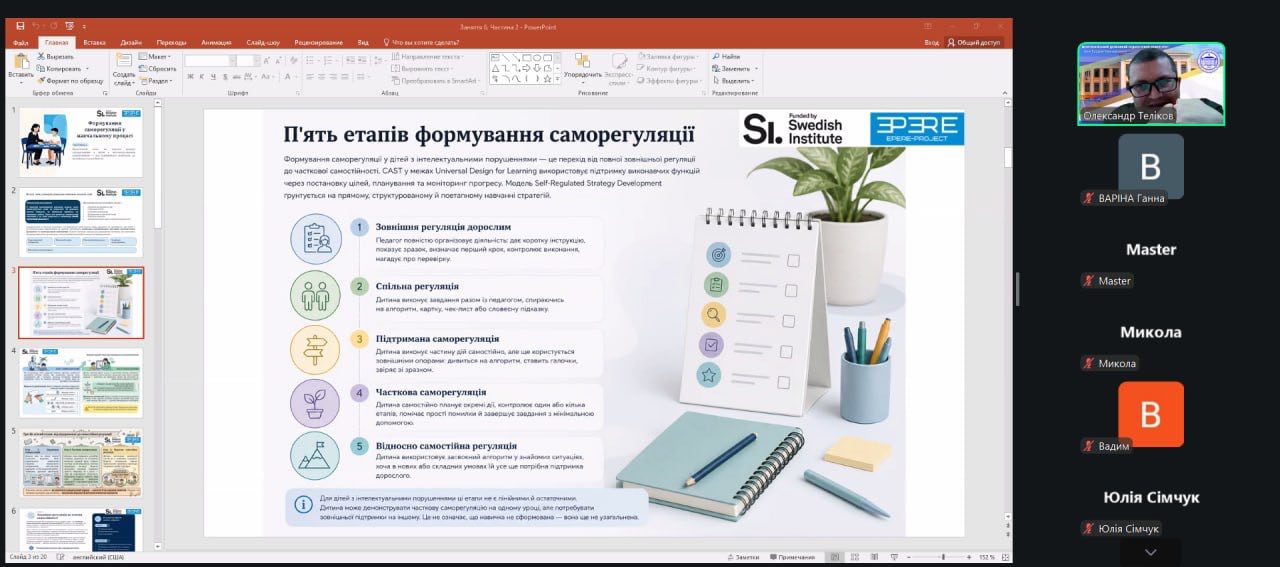The width and height of the screenshot is (1280, 567).
Task: Switch to the Анимация ribbon tab
Action: tap(215, 43)
